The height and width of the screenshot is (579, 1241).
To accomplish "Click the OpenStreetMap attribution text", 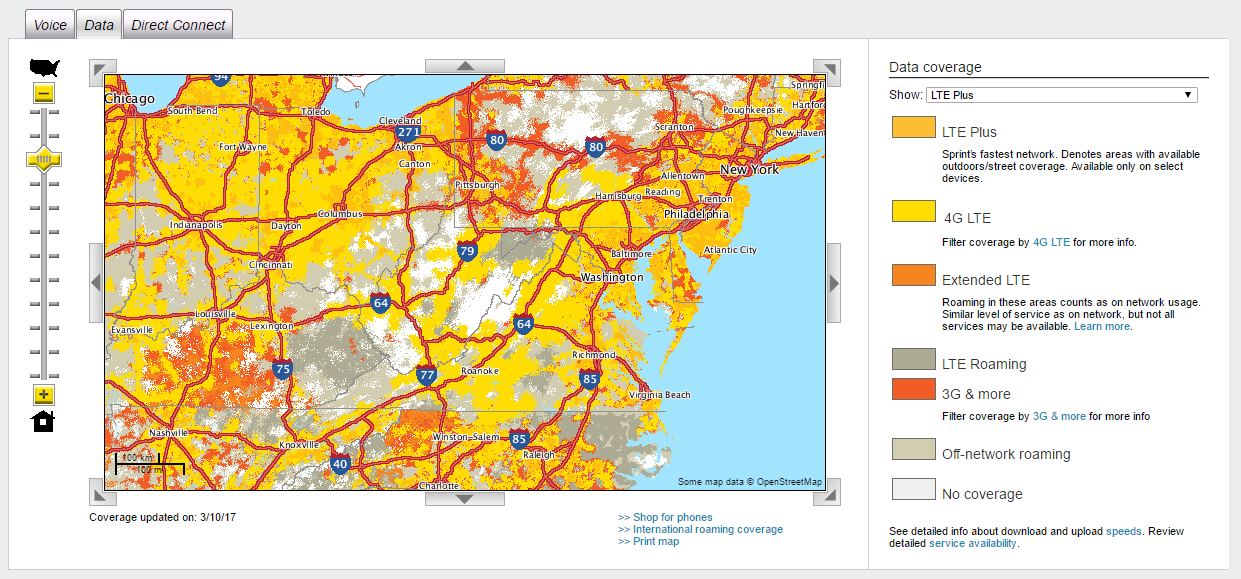I will click(x=789, y=481).
